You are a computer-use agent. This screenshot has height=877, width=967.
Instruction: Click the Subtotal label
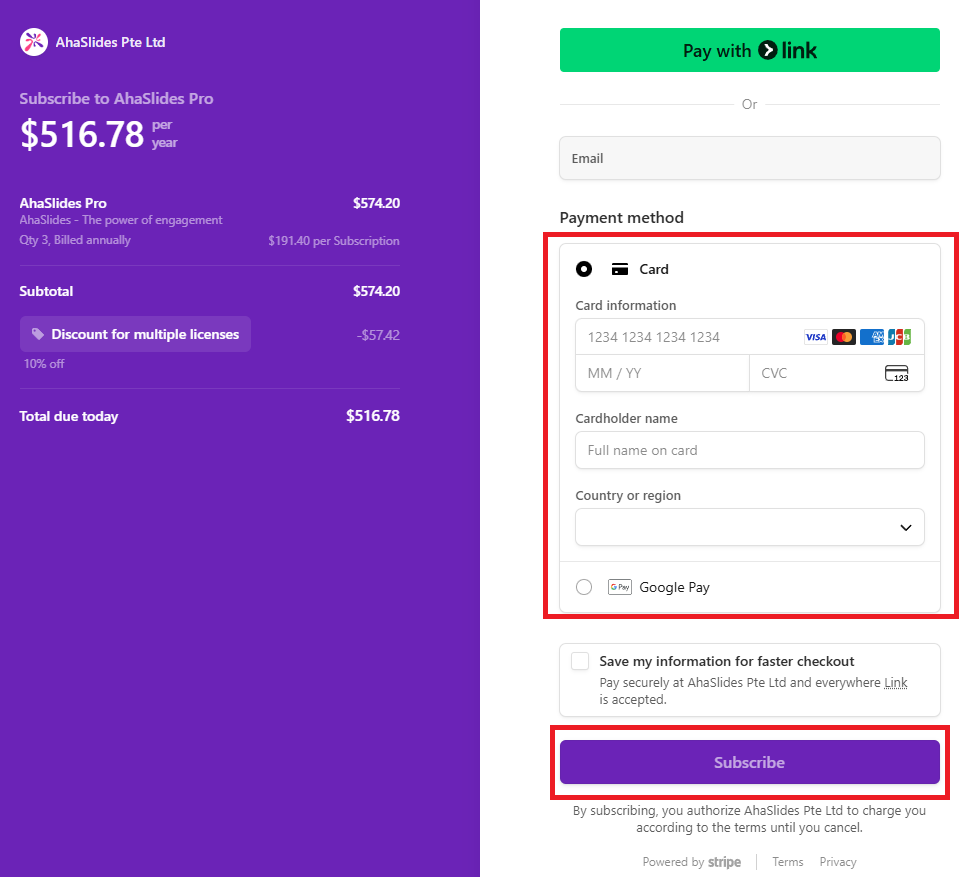pos(46,291)
